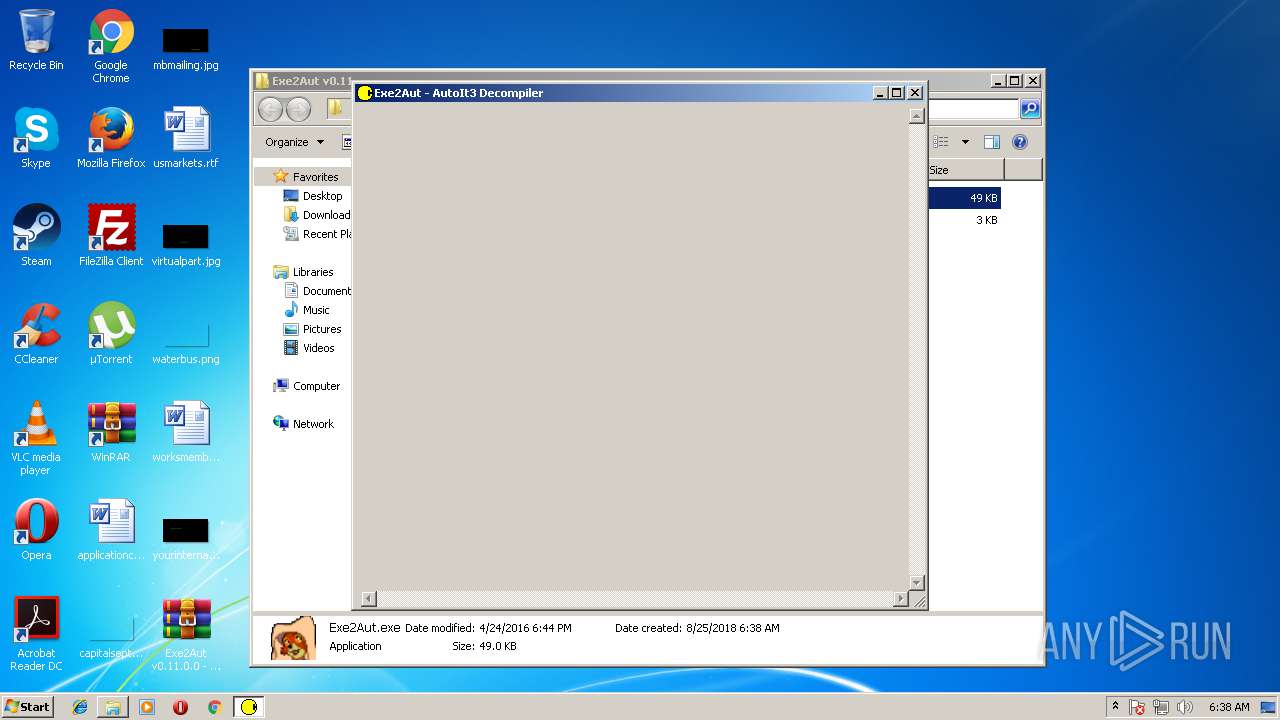Open Internet Explorer from the taskbar
The width and height of the screenshot is (1280, 720).
pos(80,707)
